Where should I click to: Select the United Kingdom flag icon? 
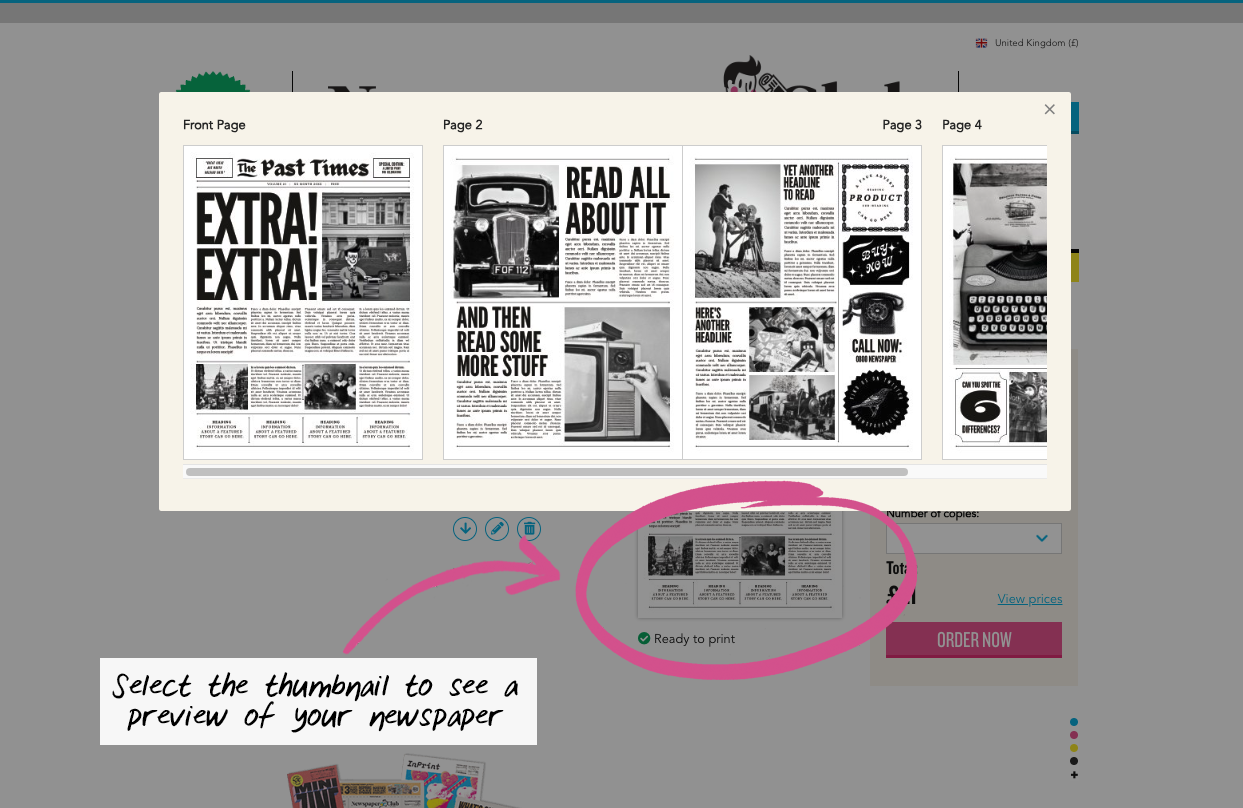point(981,43)
